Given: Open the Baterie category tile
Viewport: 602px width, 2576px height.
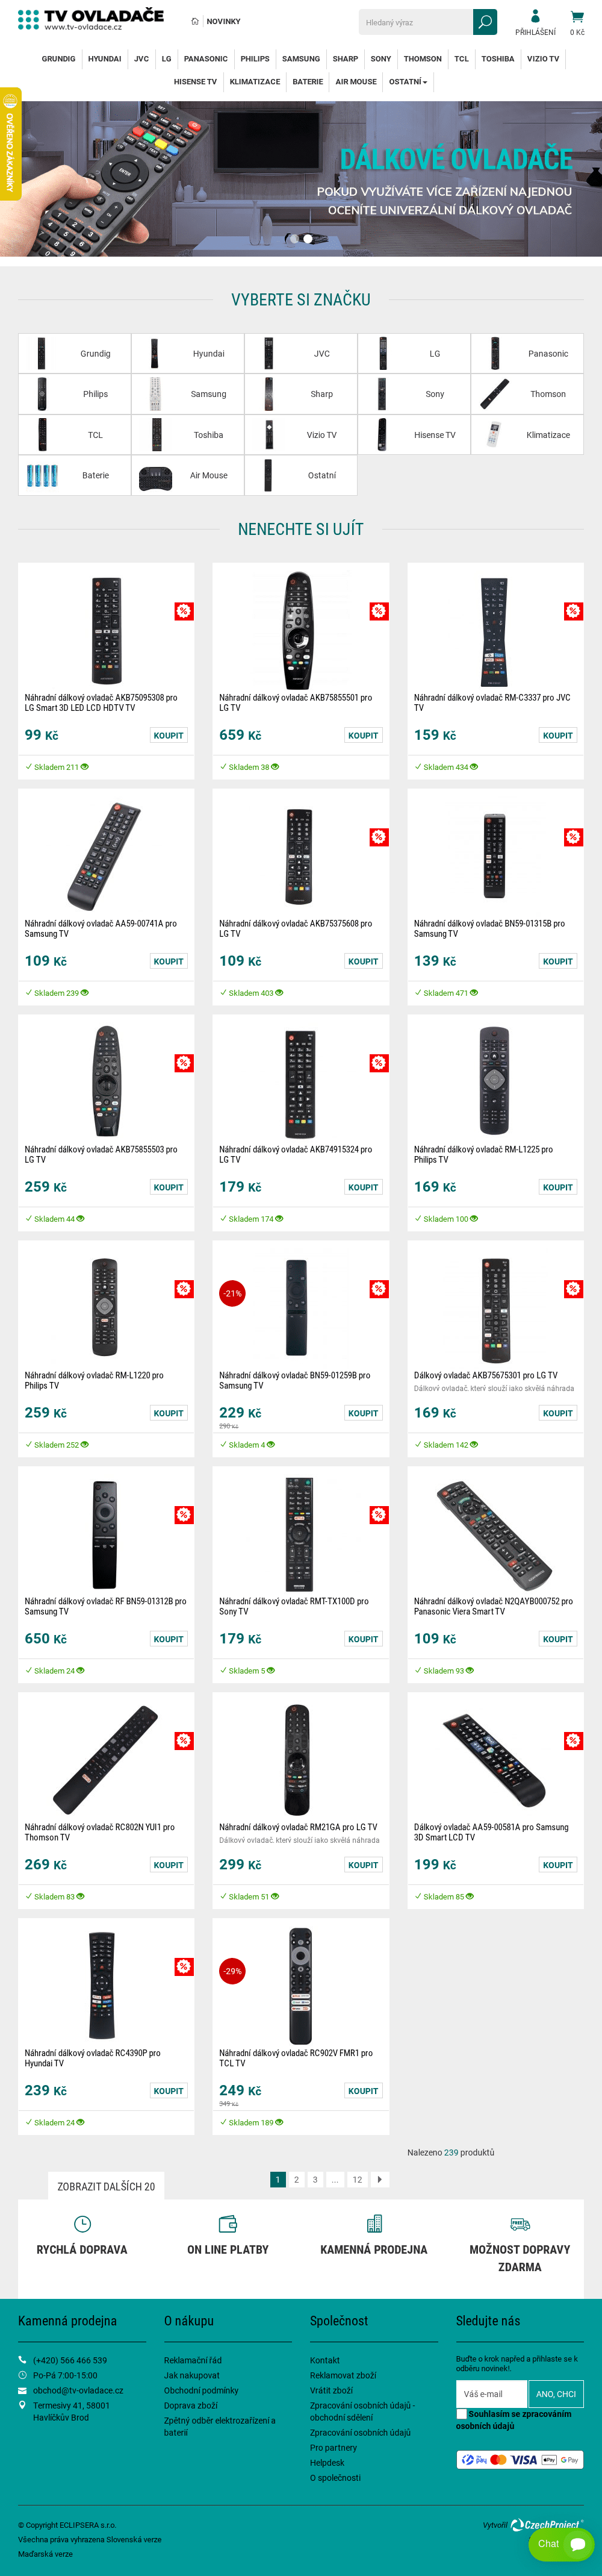Looking at the screenshot, I should tap(75, 476).
